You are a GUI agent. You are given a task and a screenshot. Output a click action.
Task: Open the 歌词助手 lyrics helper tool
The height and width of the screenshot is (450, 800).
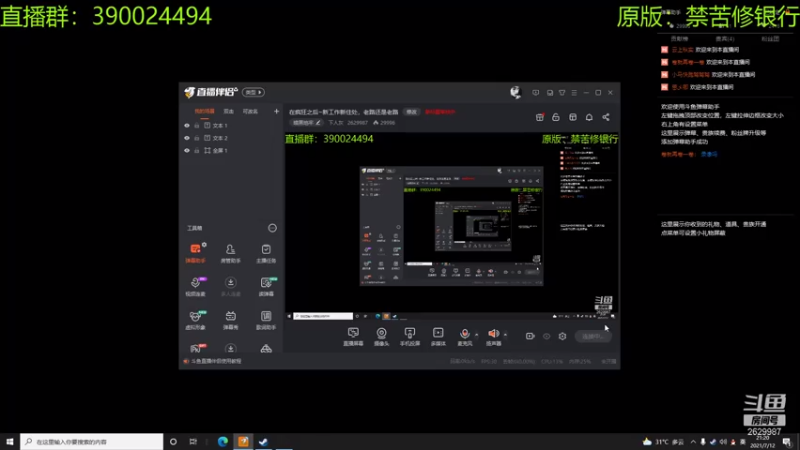(266, 320)
